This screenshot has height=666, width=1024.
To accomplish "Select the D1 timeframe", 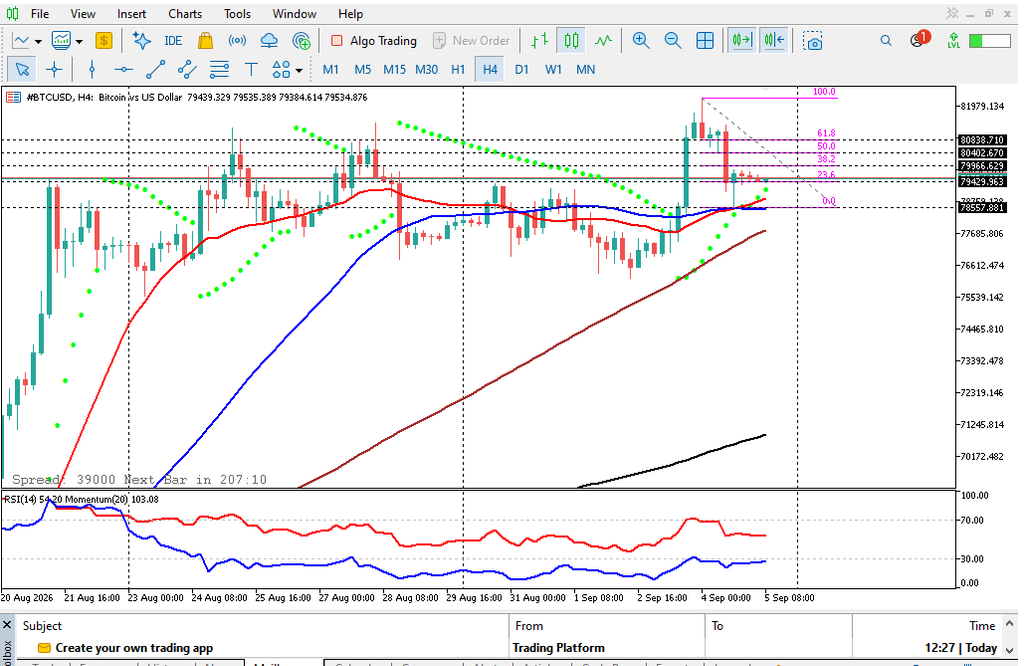I will tap(521, 69).
